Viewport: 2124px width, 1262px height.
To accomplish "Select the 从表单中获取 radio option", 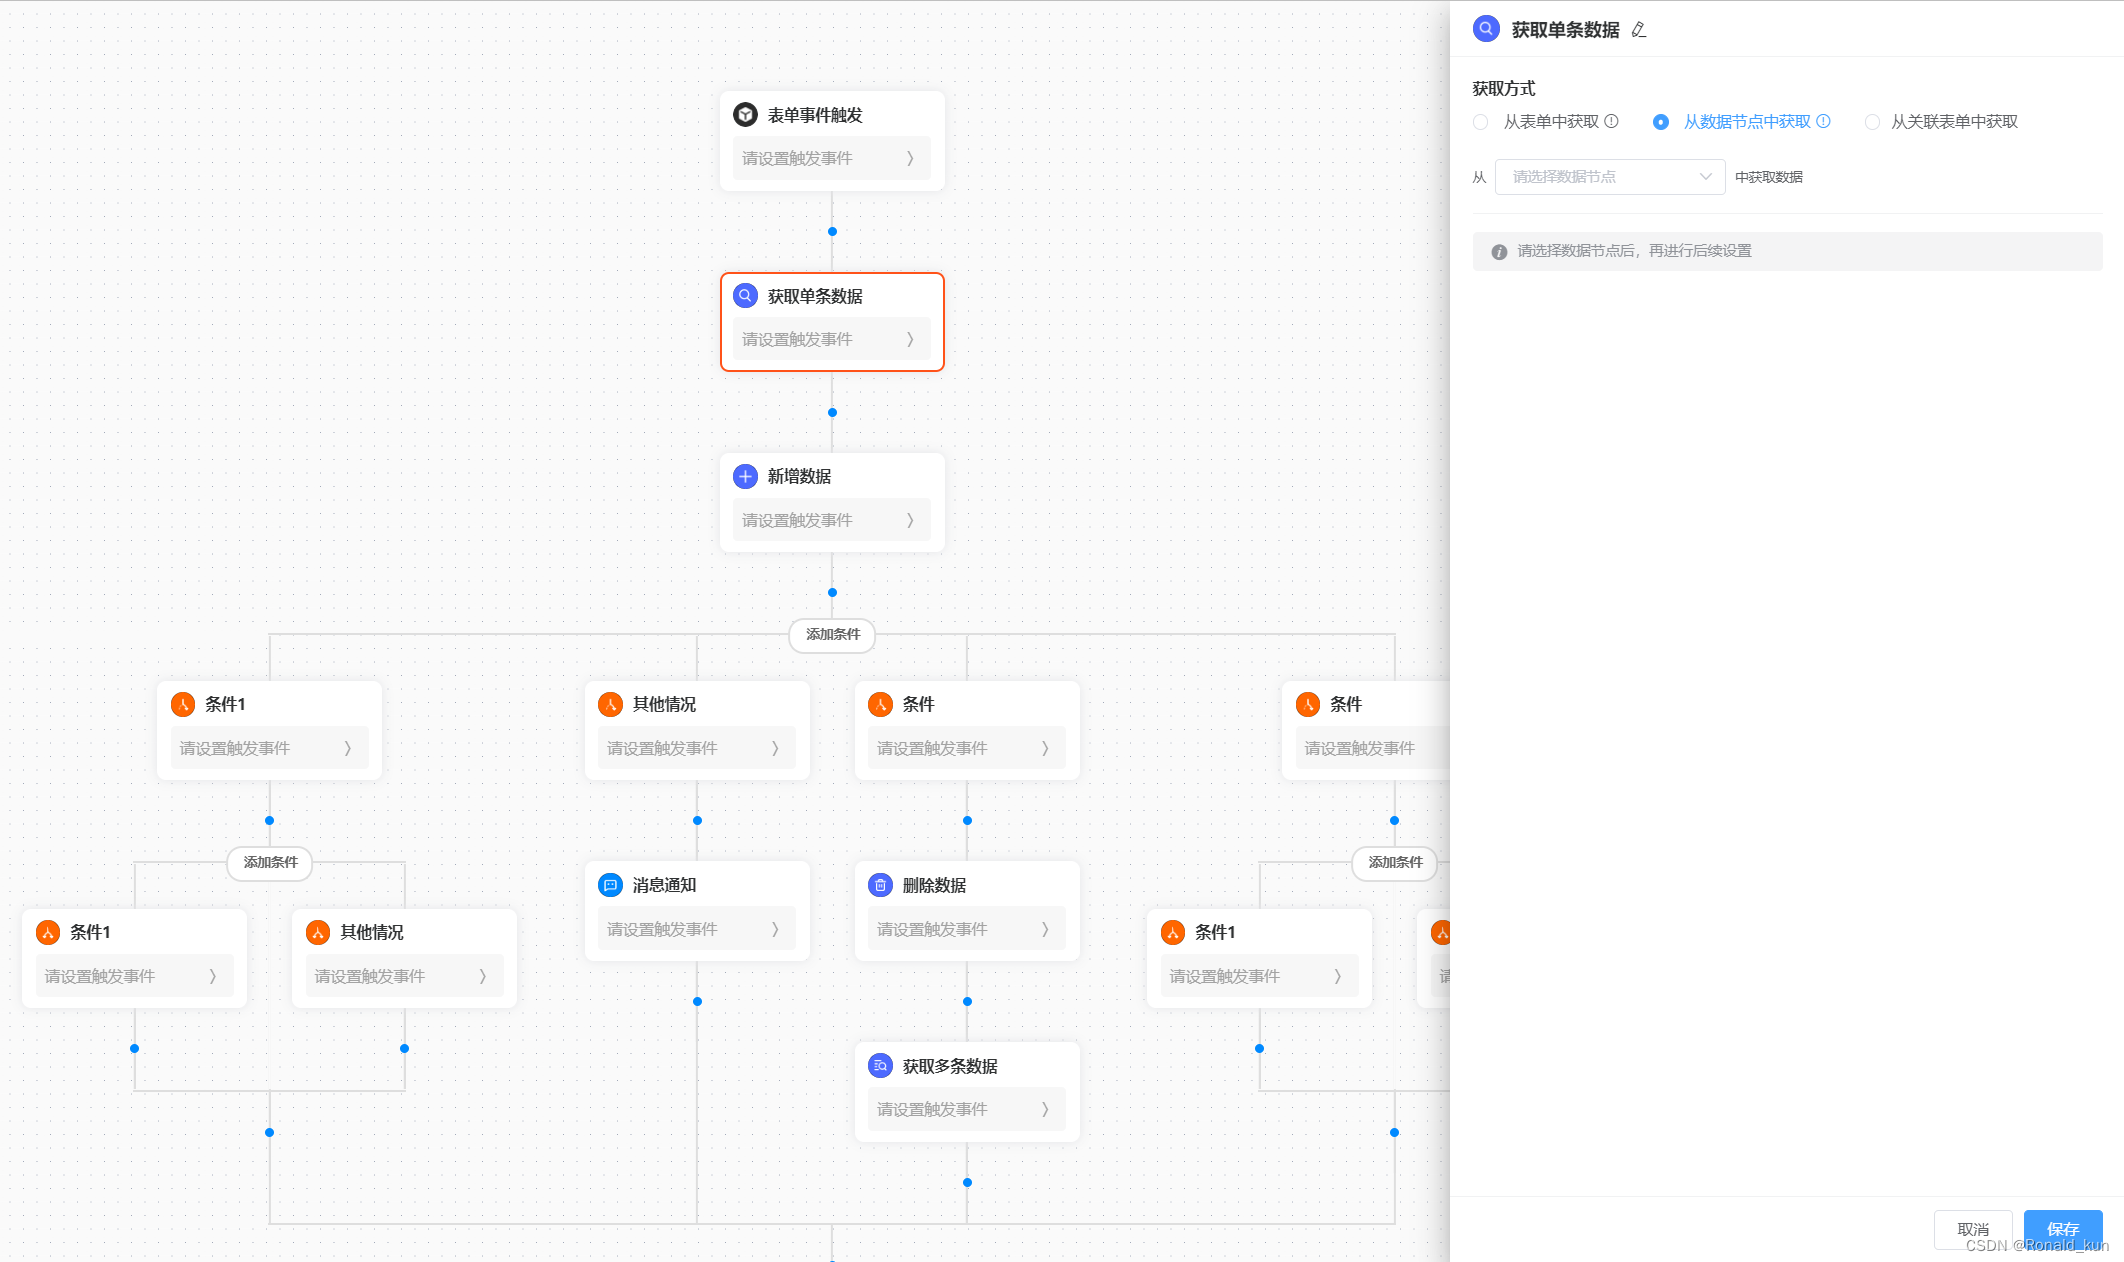I will pyautogui.click(x=1481, y=122).
